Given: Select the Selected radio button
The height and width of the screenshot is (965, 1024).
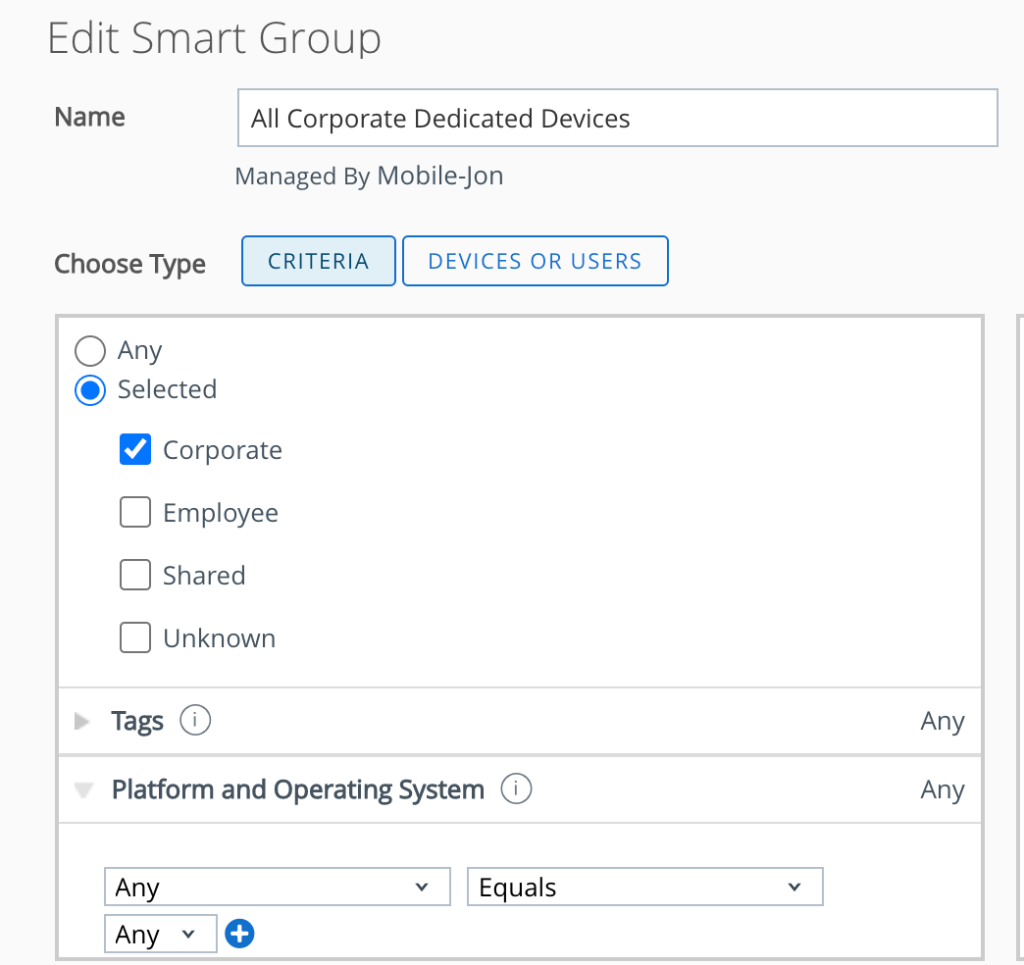Looking at the screenshot, I should [90, 390].
